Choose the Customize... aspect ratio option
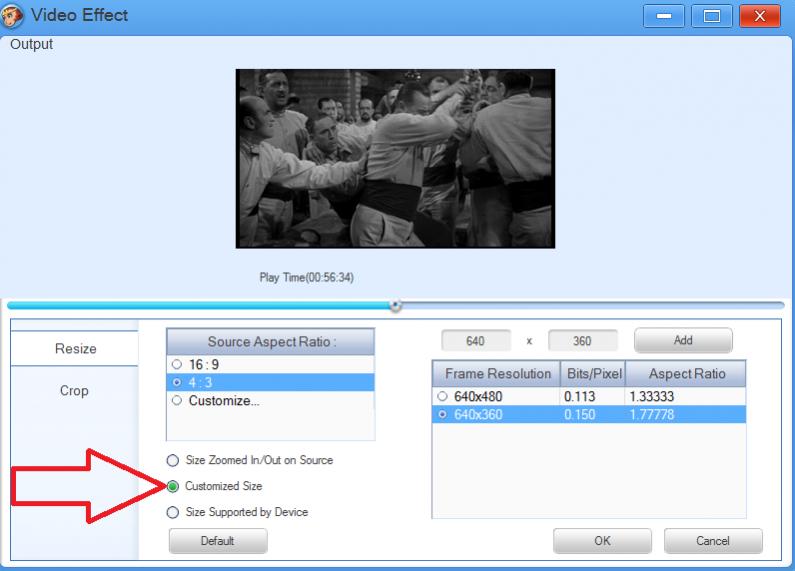 (270, 401)
